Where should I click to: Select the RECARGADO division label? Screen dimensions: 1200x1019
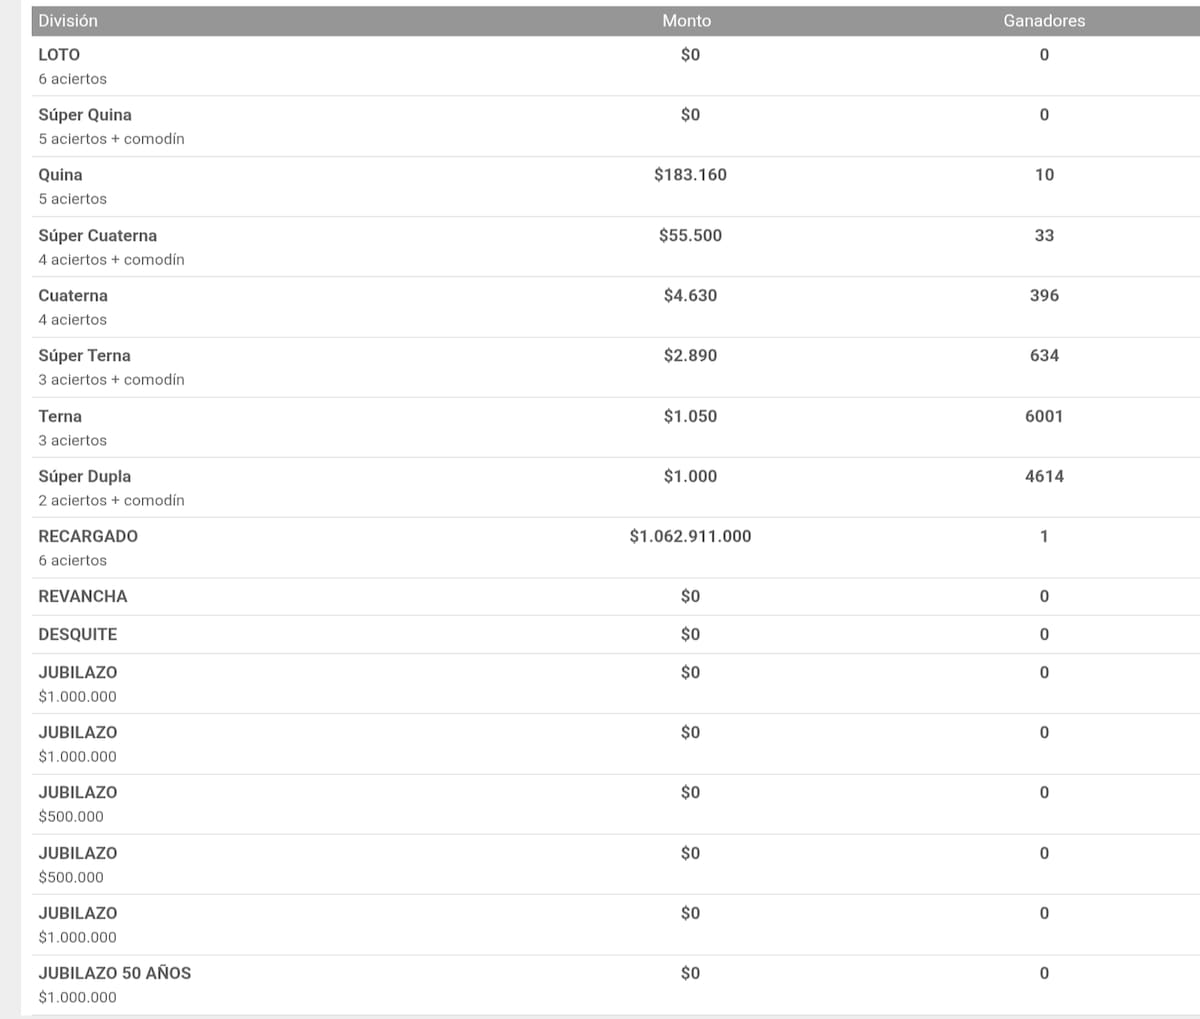point(88,536)
